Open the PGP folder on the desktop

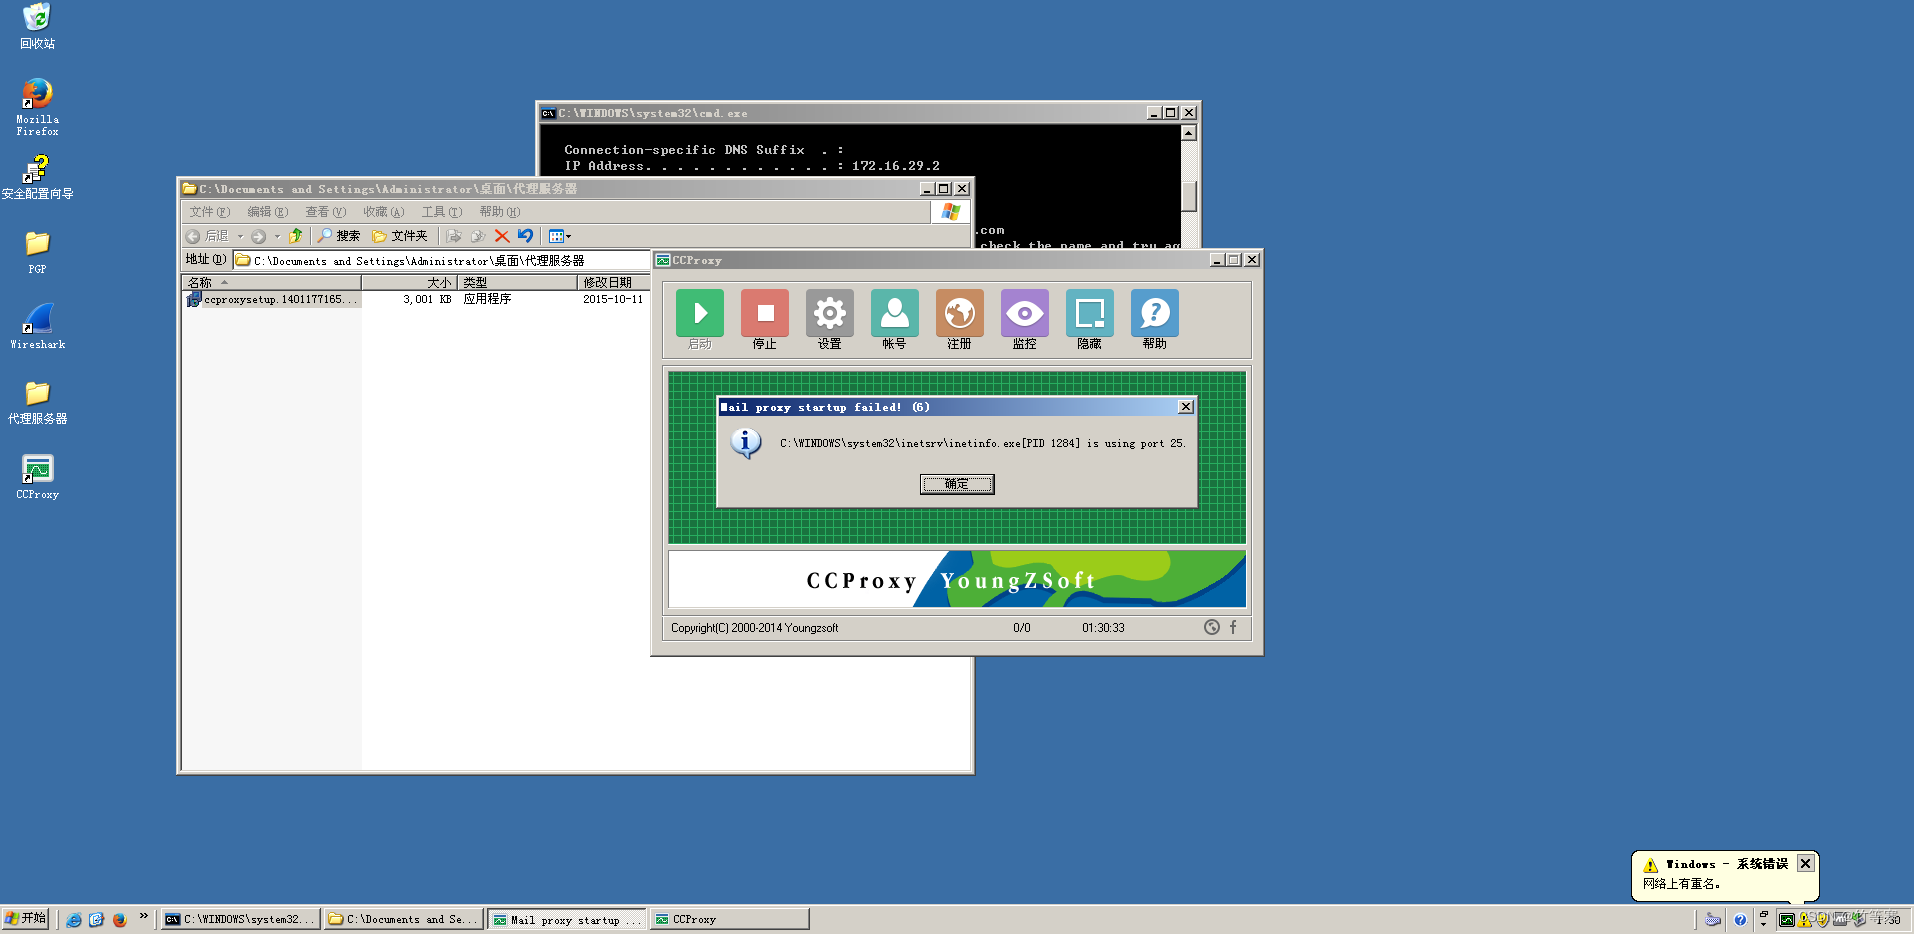37,252
